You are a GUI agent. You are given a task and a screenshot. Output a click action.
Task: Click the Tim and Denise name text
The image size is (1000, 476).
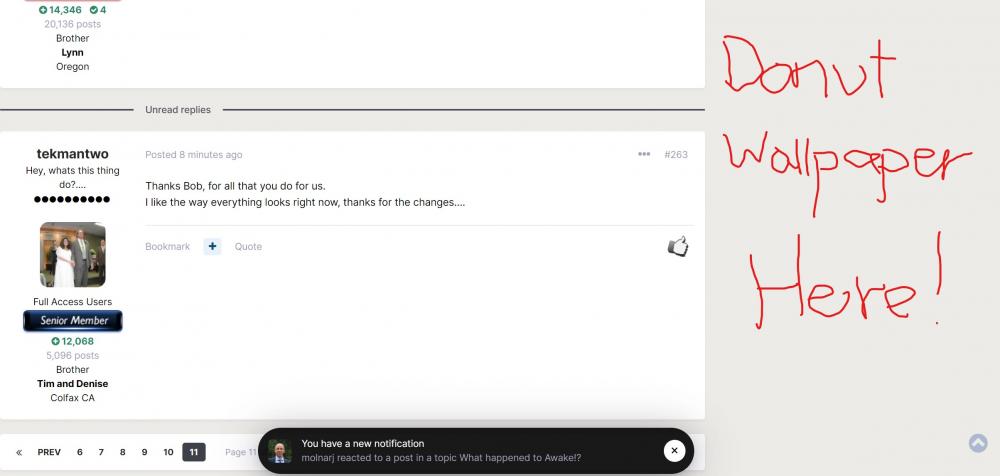[73, 383]
